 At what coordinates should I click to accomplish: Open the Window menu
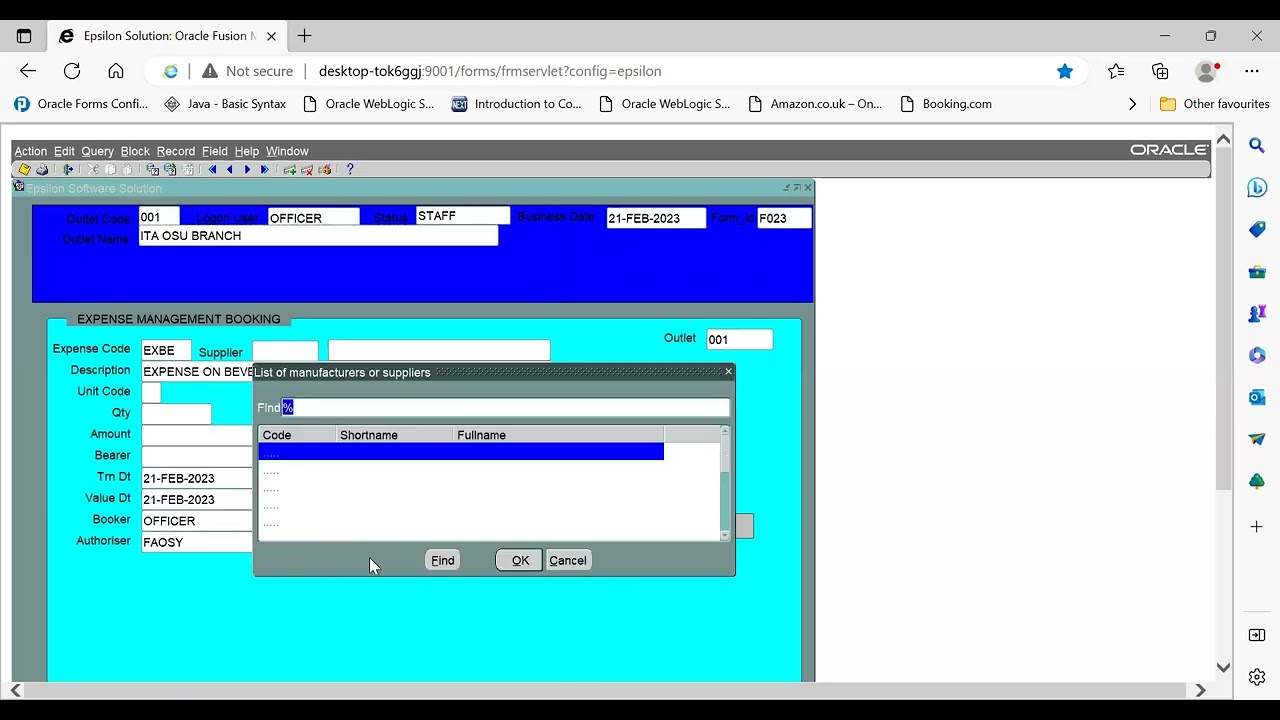pyautogui.click(x=287, y=151)
